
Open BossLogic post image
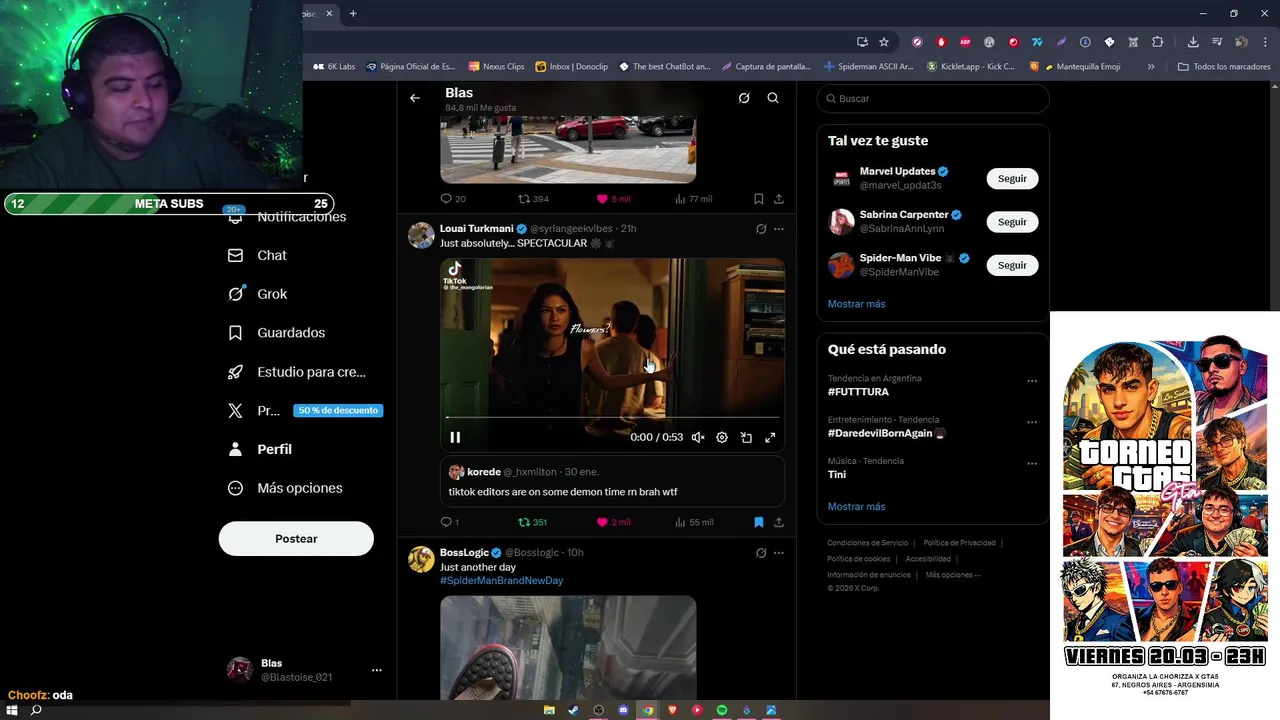(x=568, y=647)
